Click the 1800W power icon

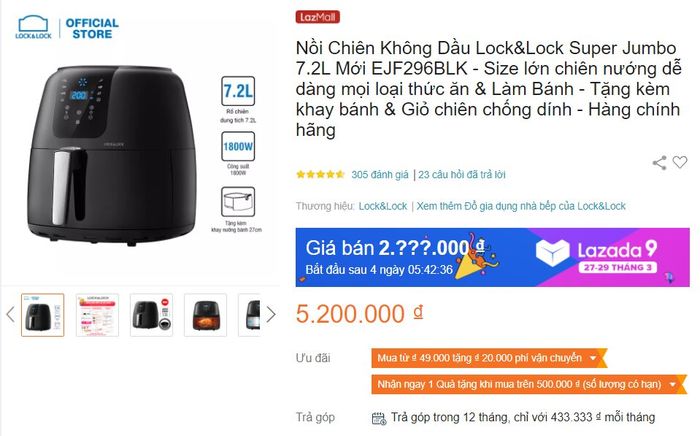[x=238, y=146]
